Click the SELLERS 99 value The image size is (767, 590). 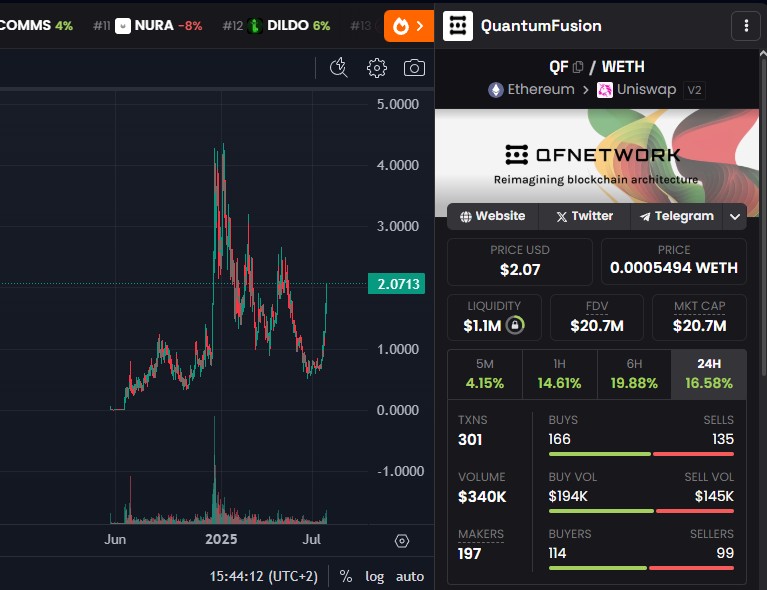pos(725,553)
